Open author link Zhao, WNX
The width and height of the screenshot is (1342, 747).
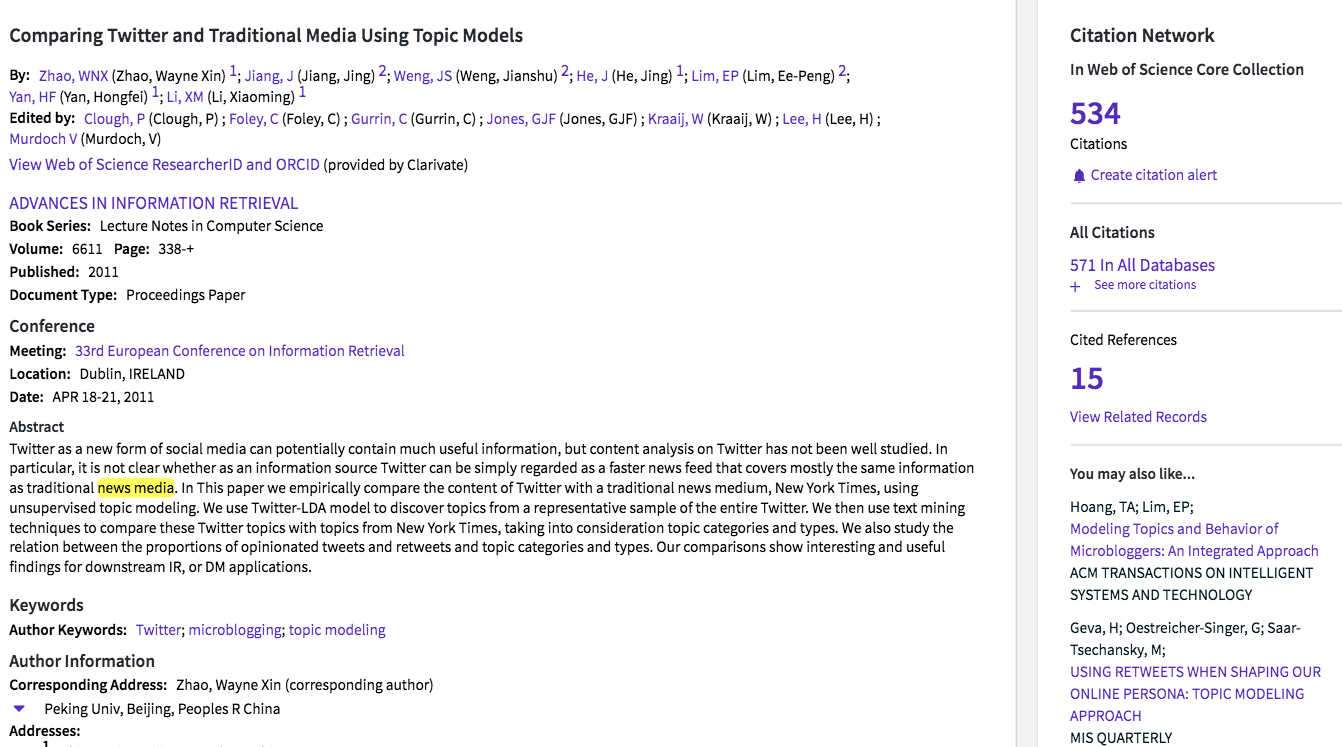click(x=72, y=76)
